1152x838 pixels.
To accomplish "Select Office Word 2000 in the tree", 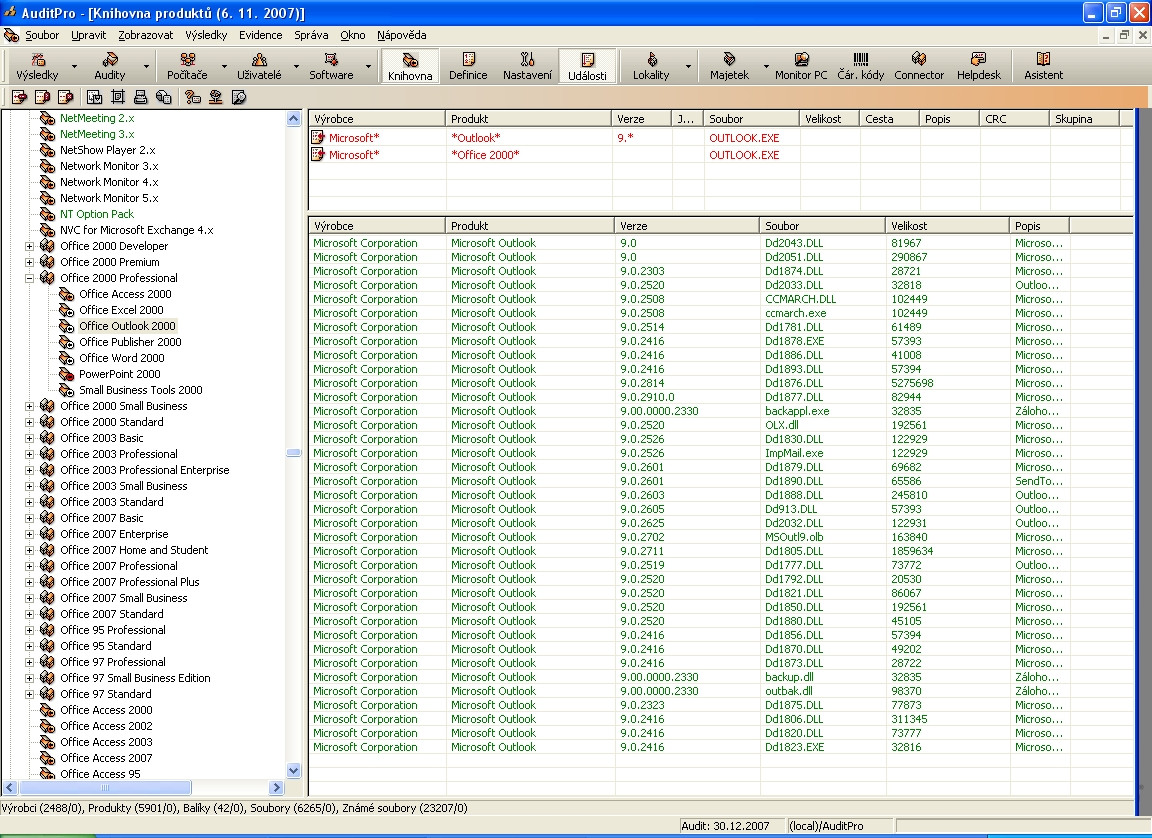I will (122, 358).
